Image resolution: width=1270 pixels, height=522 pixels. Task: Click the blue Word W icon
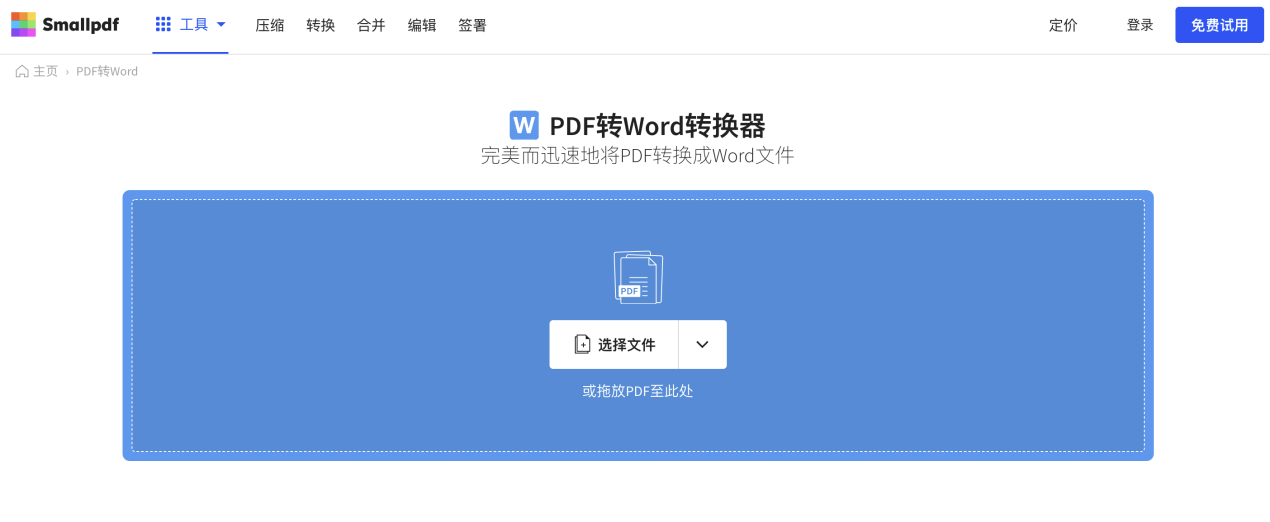click(x=524, y=125)
